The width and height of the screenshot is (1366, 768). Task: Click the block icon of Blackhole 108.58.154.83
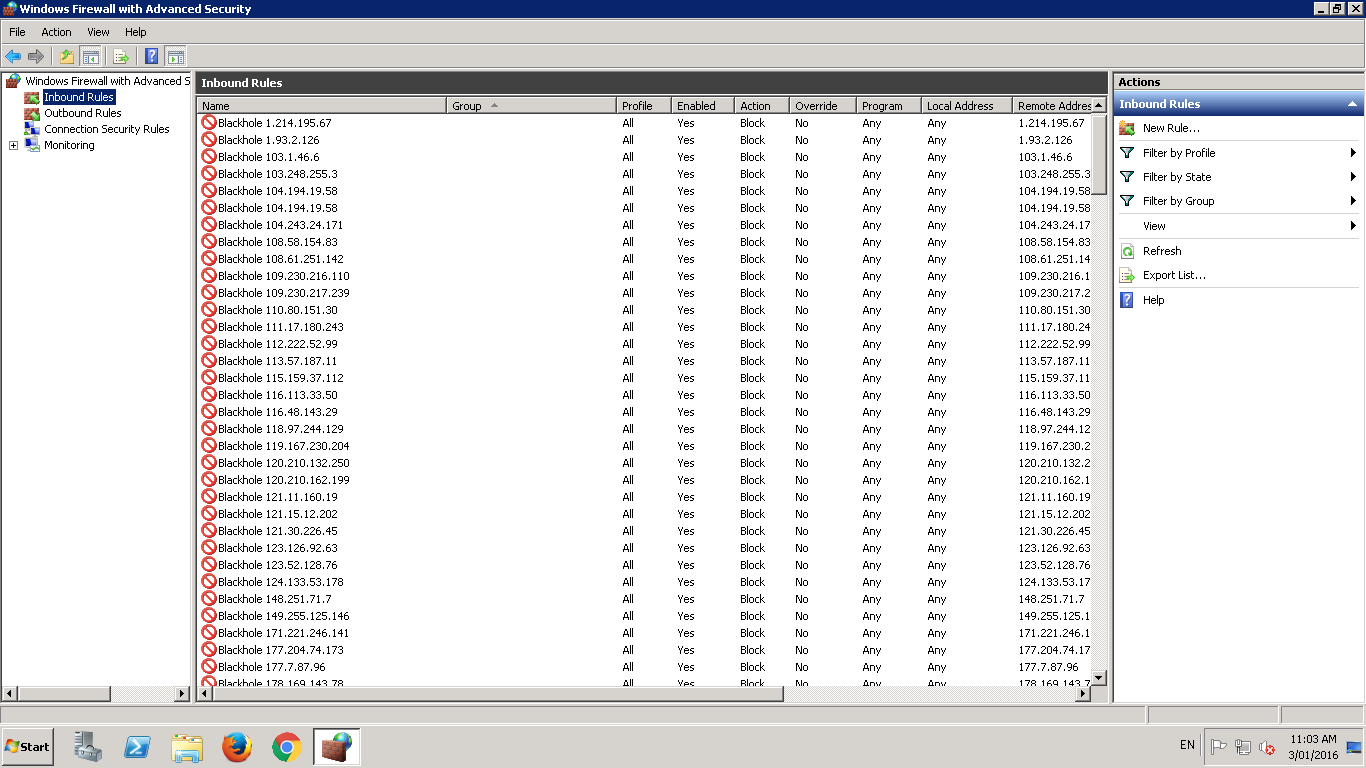click(209, 241)
